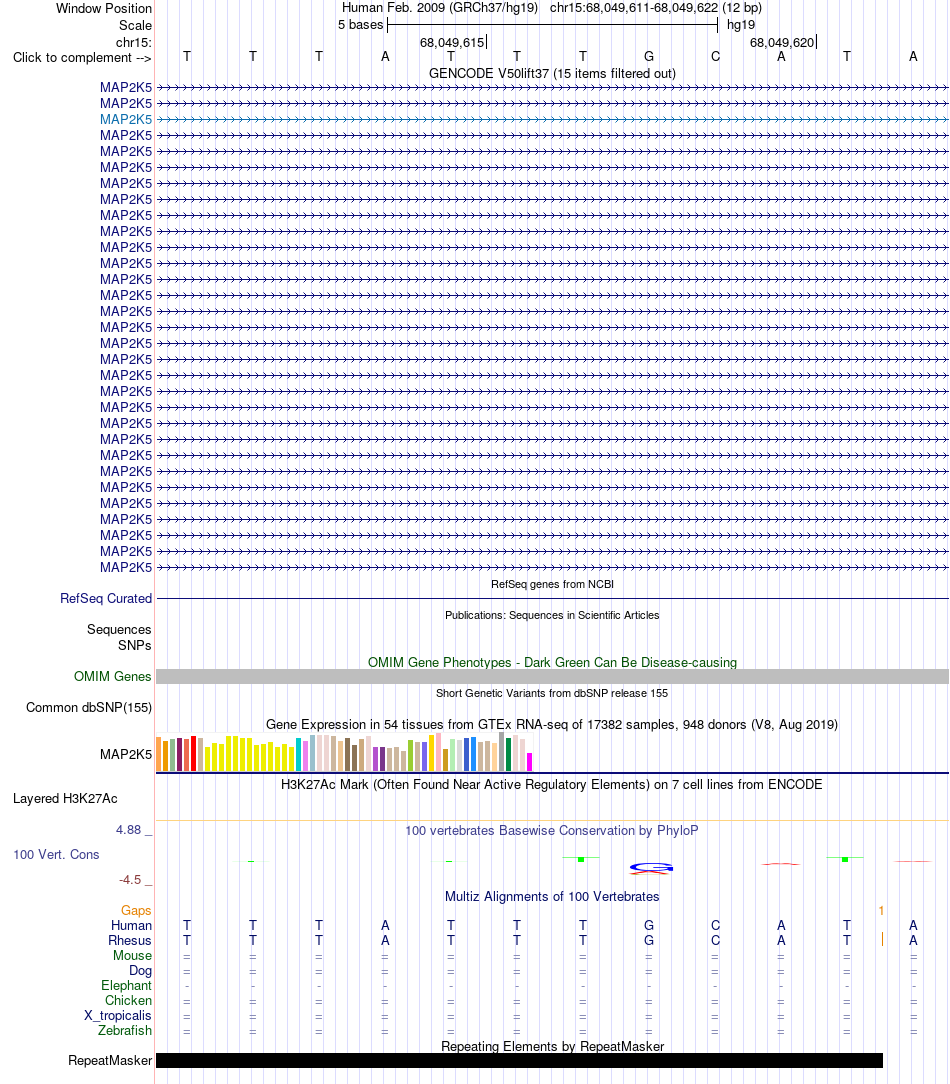Image resolution: width=950 pixels, height=1084 pixels.
Task: Click 'Human Feb. 2009 (GRCh37/hg19)' heading
Action: click(440, 8)
